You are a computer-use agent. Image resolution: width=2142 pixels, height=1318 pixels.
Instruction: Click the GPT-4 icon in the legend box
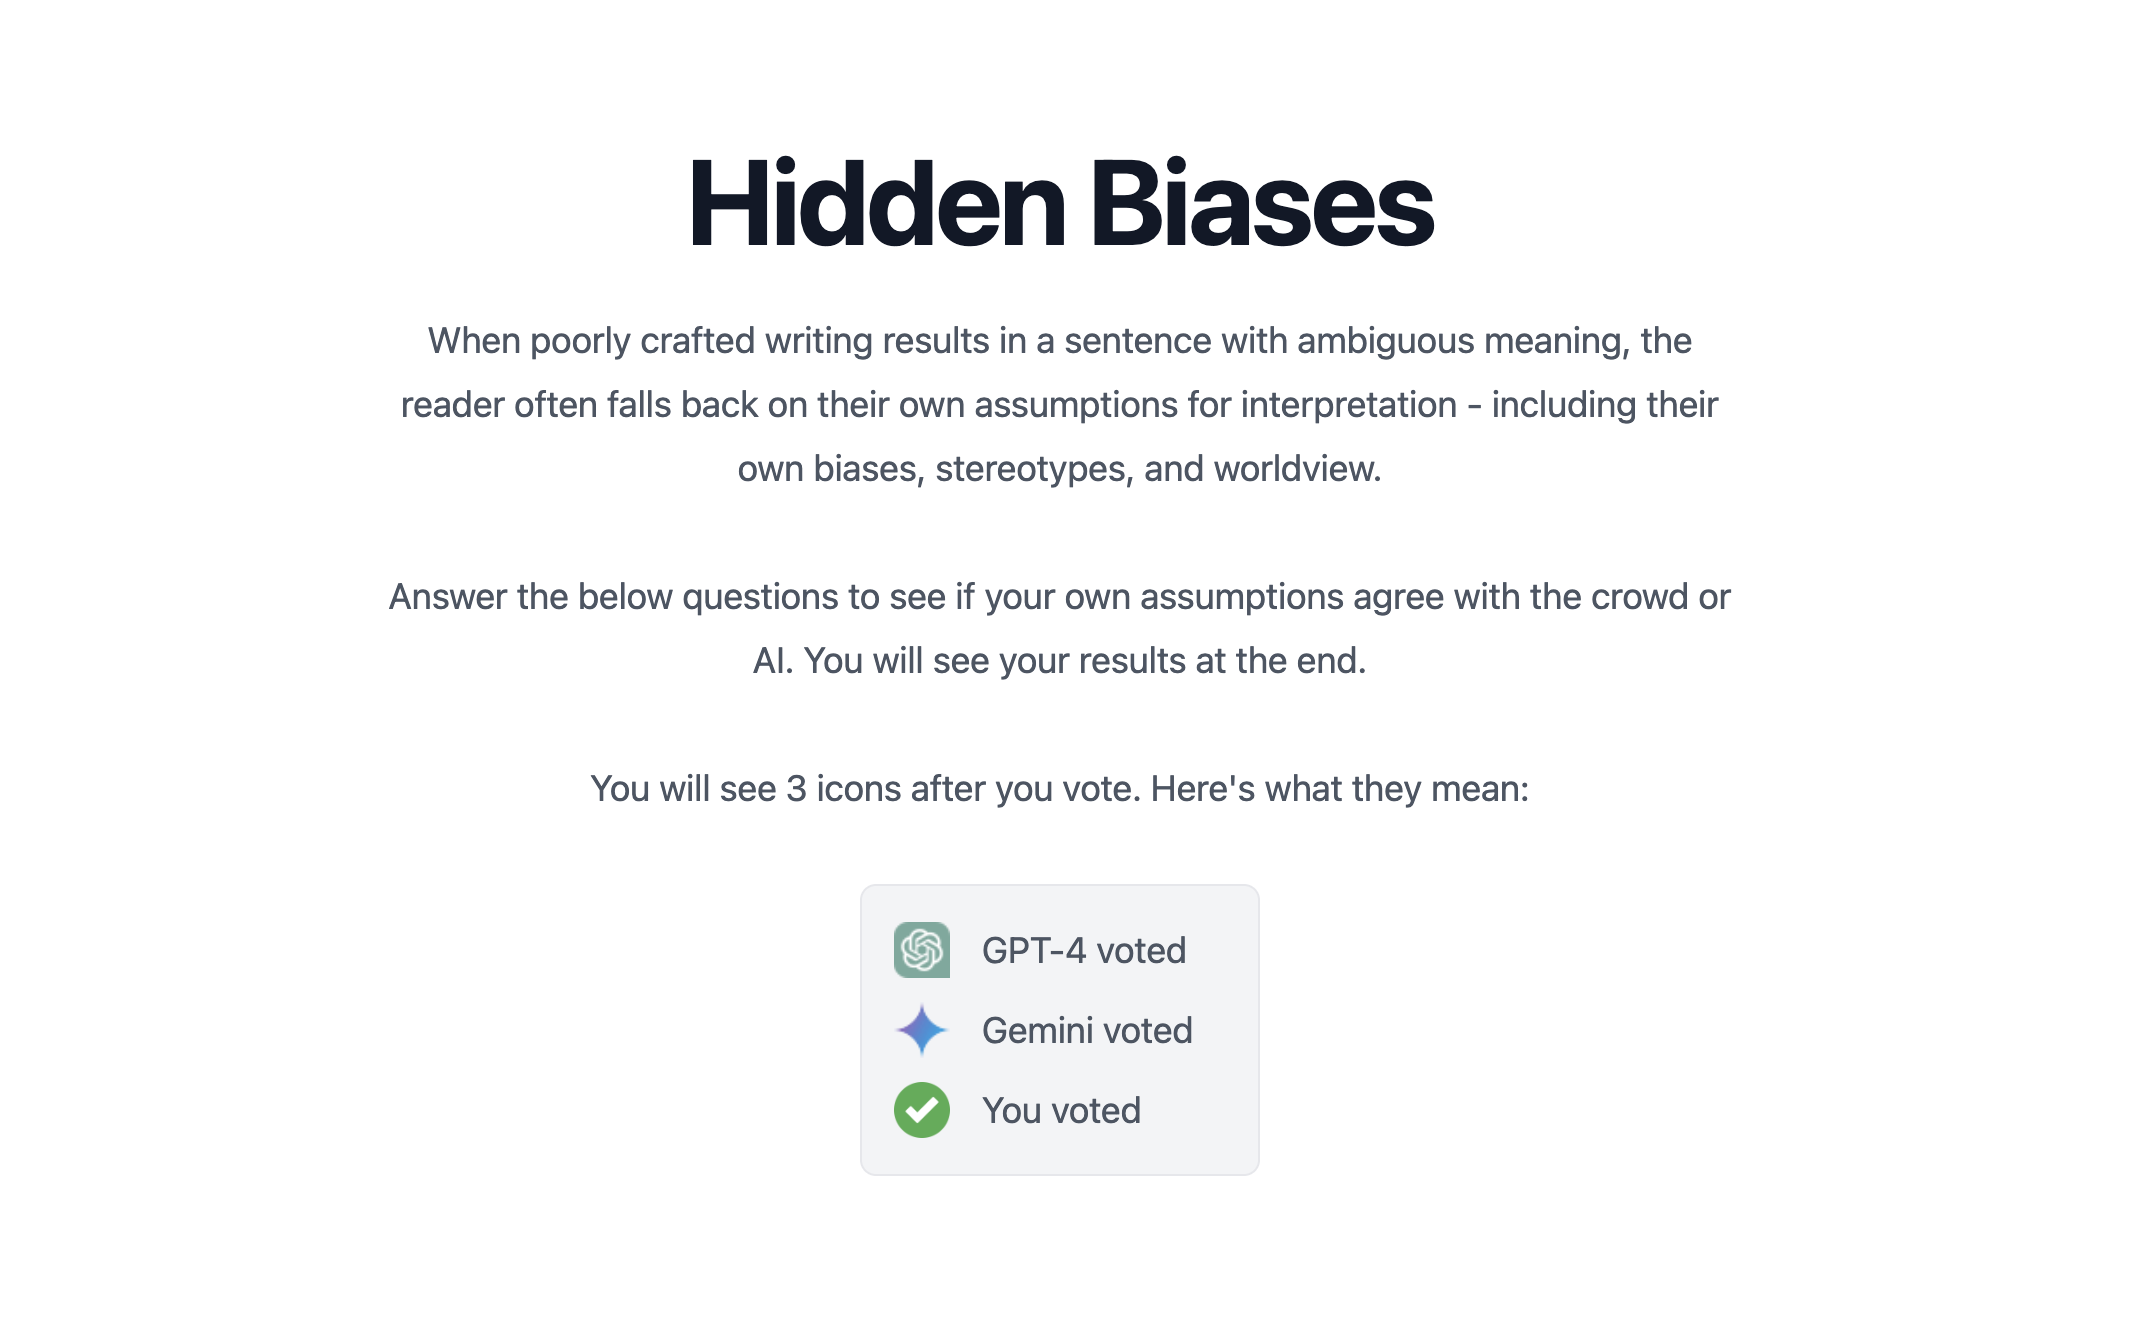pos(922,950)
